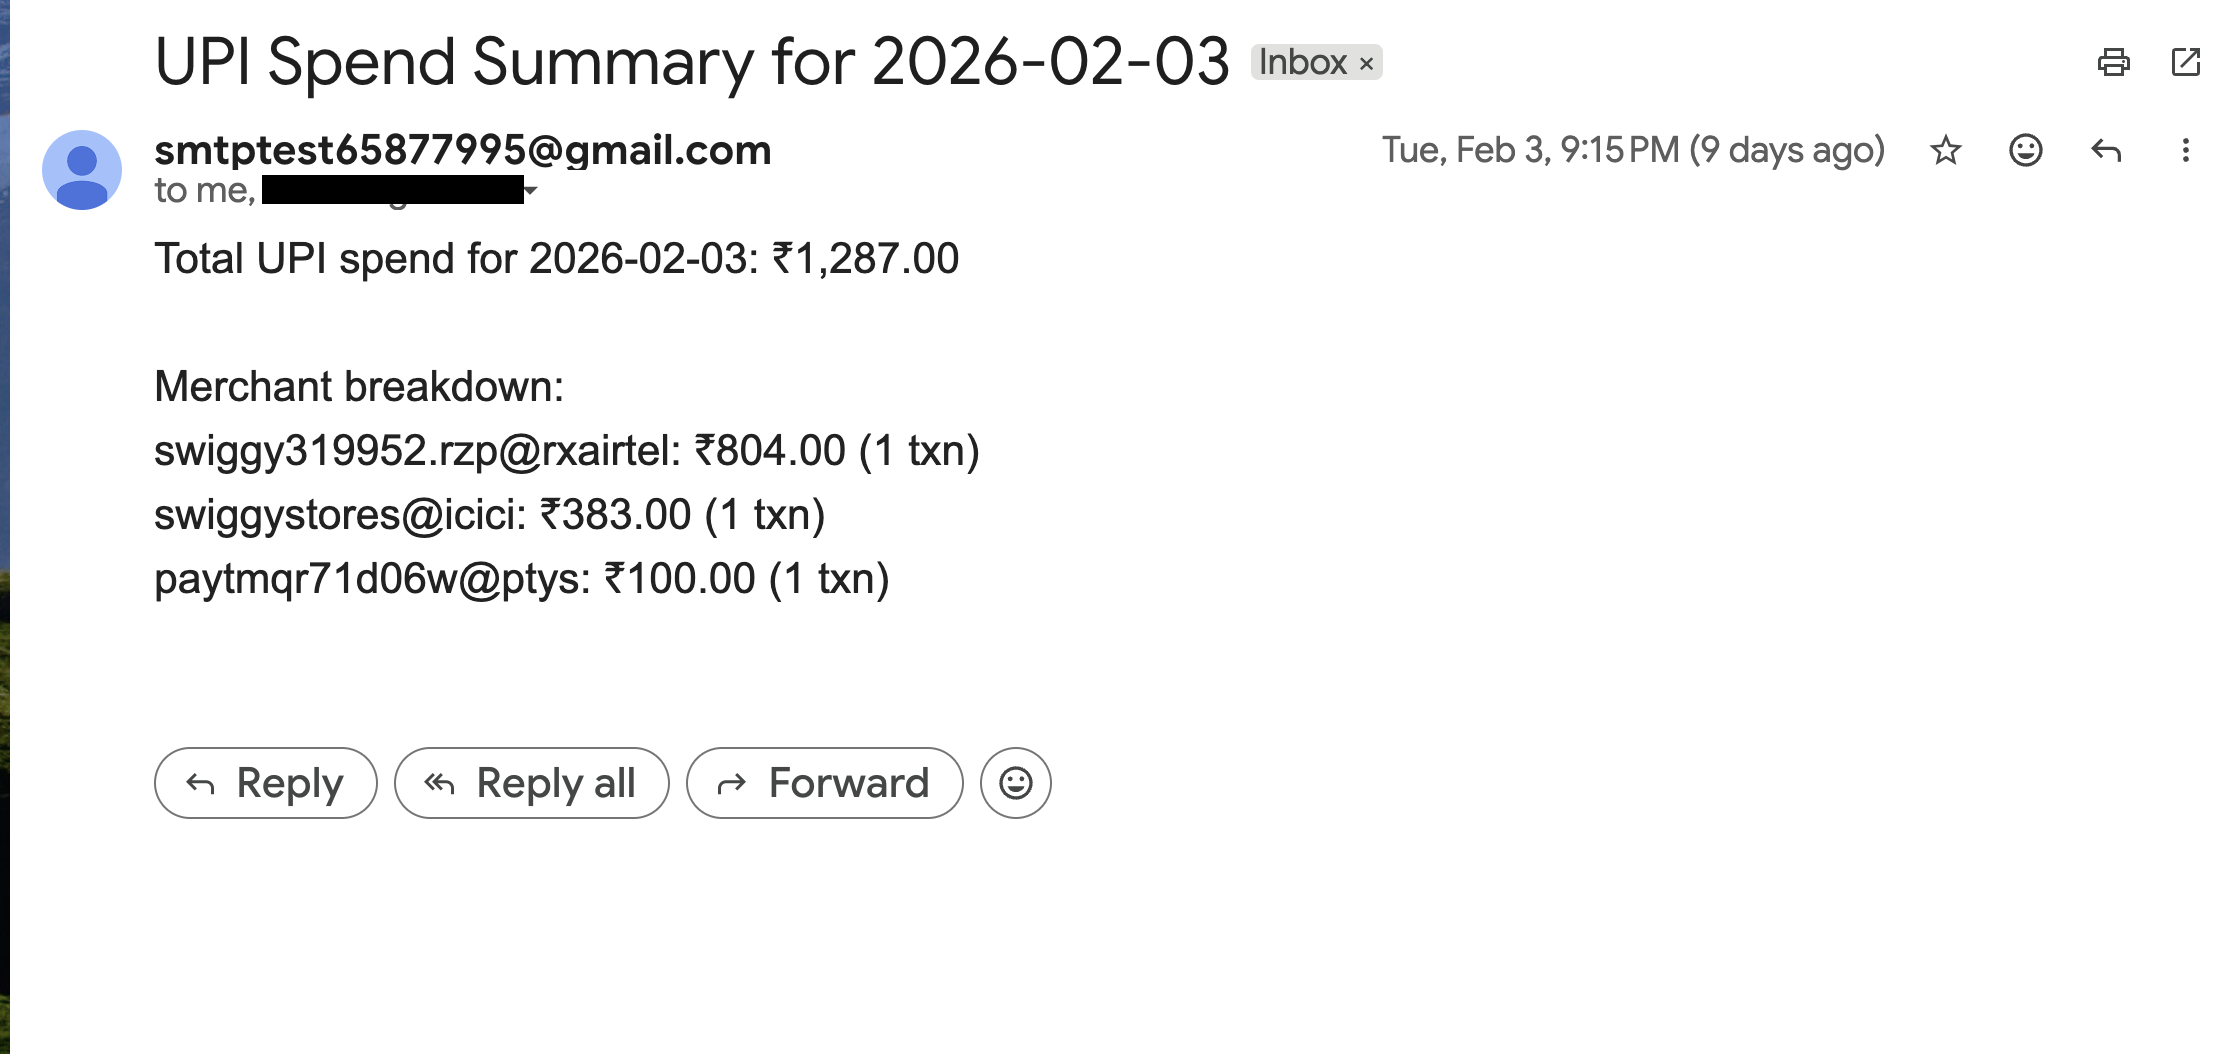Click the swiggy319952.rzp@rxairtel merchant line
The height and width of the screenshot is (1054, 2234).
pos(566,451)
